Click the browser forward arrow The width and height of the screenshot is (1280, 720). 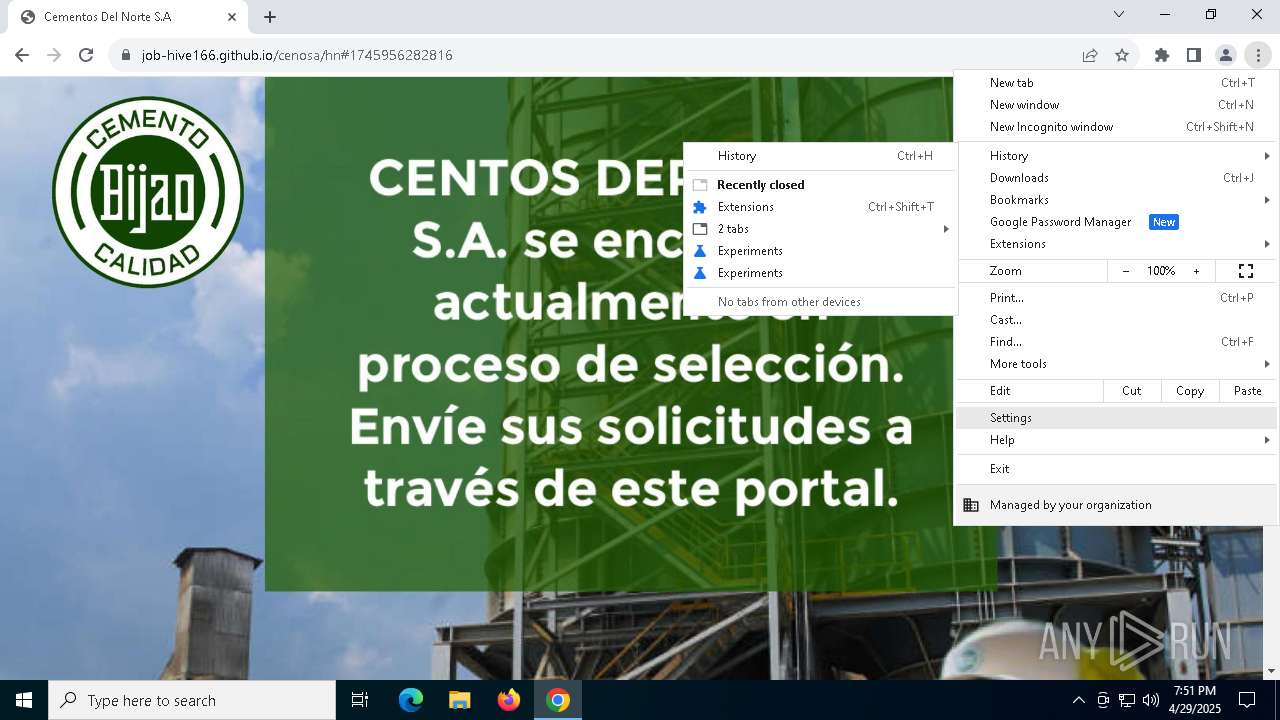pos(54,55)
